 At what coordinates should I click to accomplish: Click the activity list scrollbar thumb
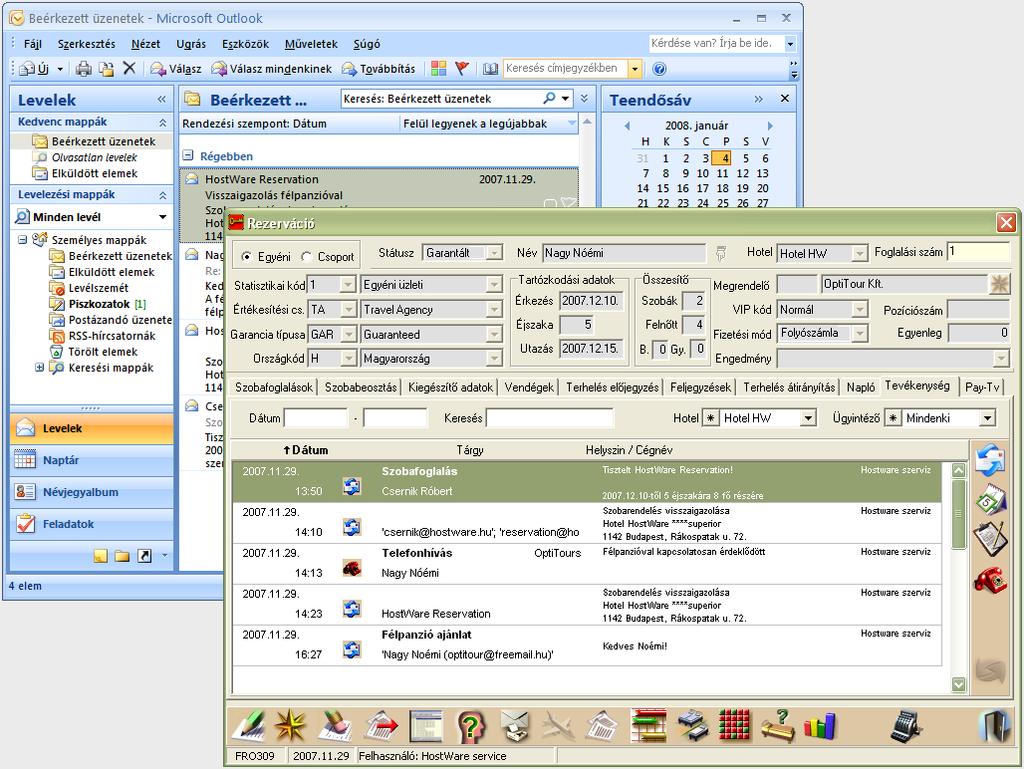[959, 514]
